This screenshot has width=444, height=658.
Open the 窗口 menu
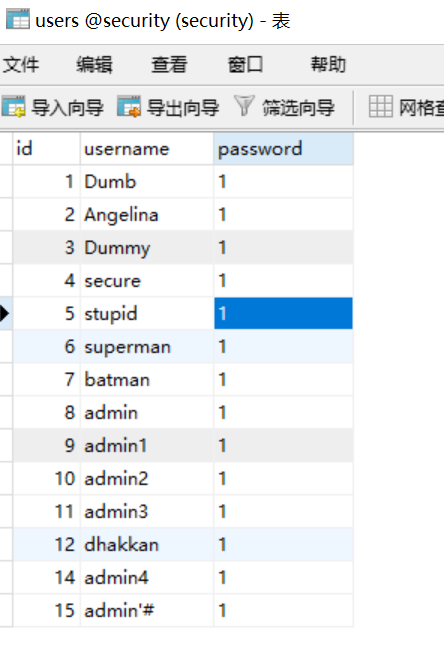click(x=246, y=65)
